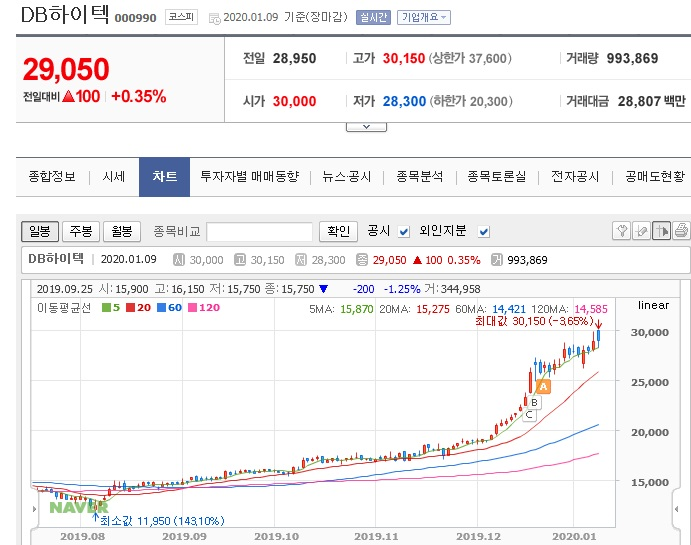
Task: Open the 종목분석 tab
Action: click(420, 177)
